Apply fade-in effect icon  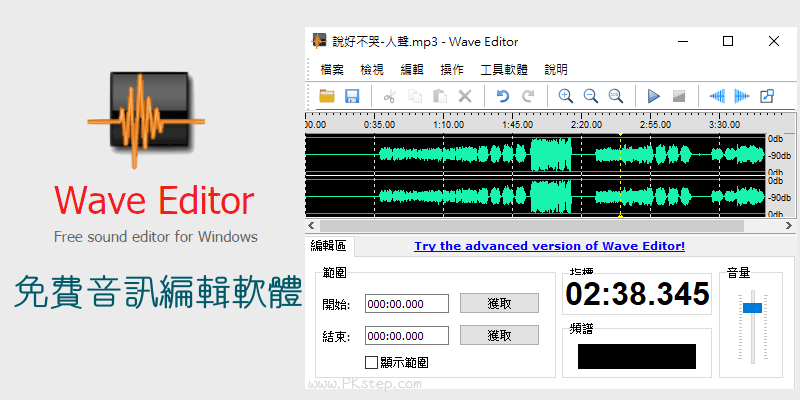pyautogui.click(x=717, y=96)
